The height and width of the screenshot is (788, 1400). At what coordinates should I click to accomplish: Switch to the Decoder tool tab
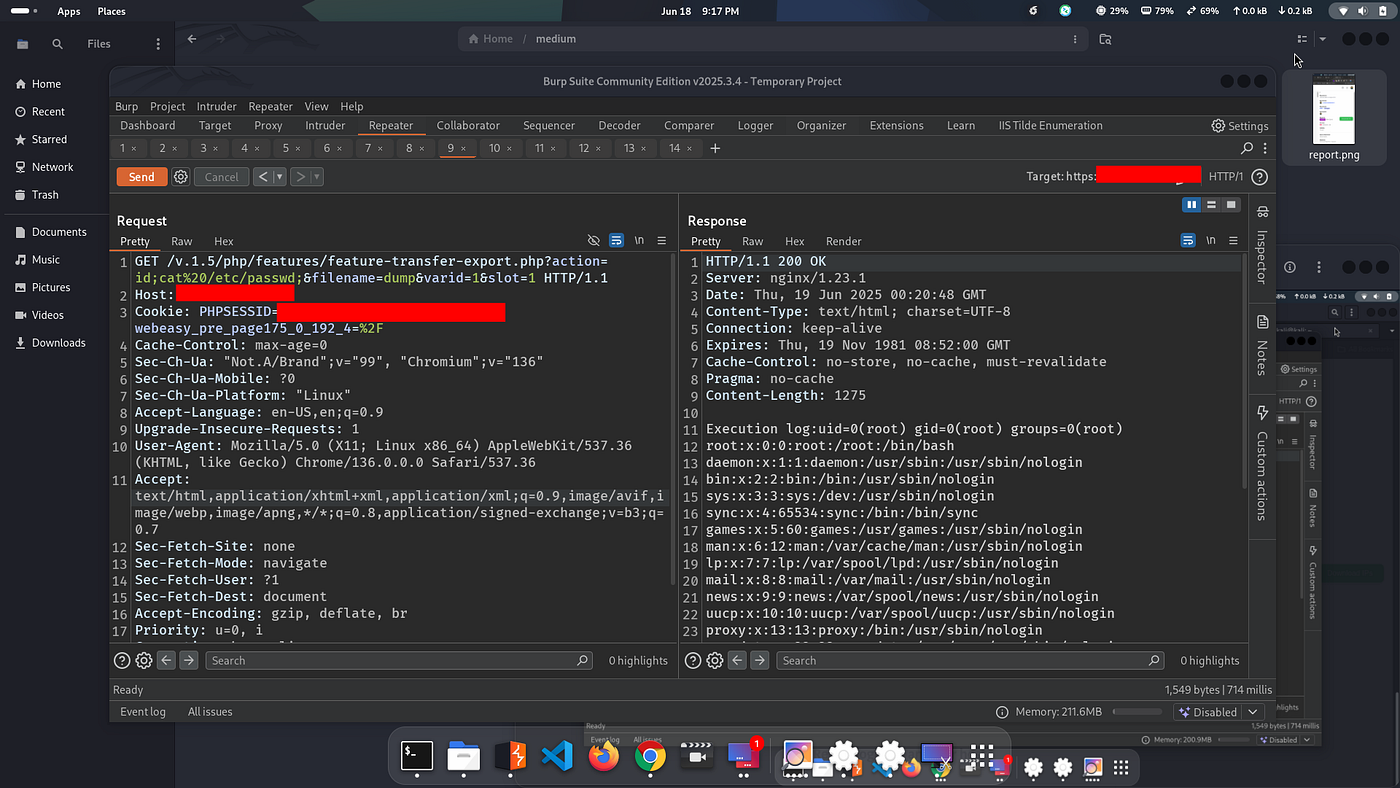point(619,126)
